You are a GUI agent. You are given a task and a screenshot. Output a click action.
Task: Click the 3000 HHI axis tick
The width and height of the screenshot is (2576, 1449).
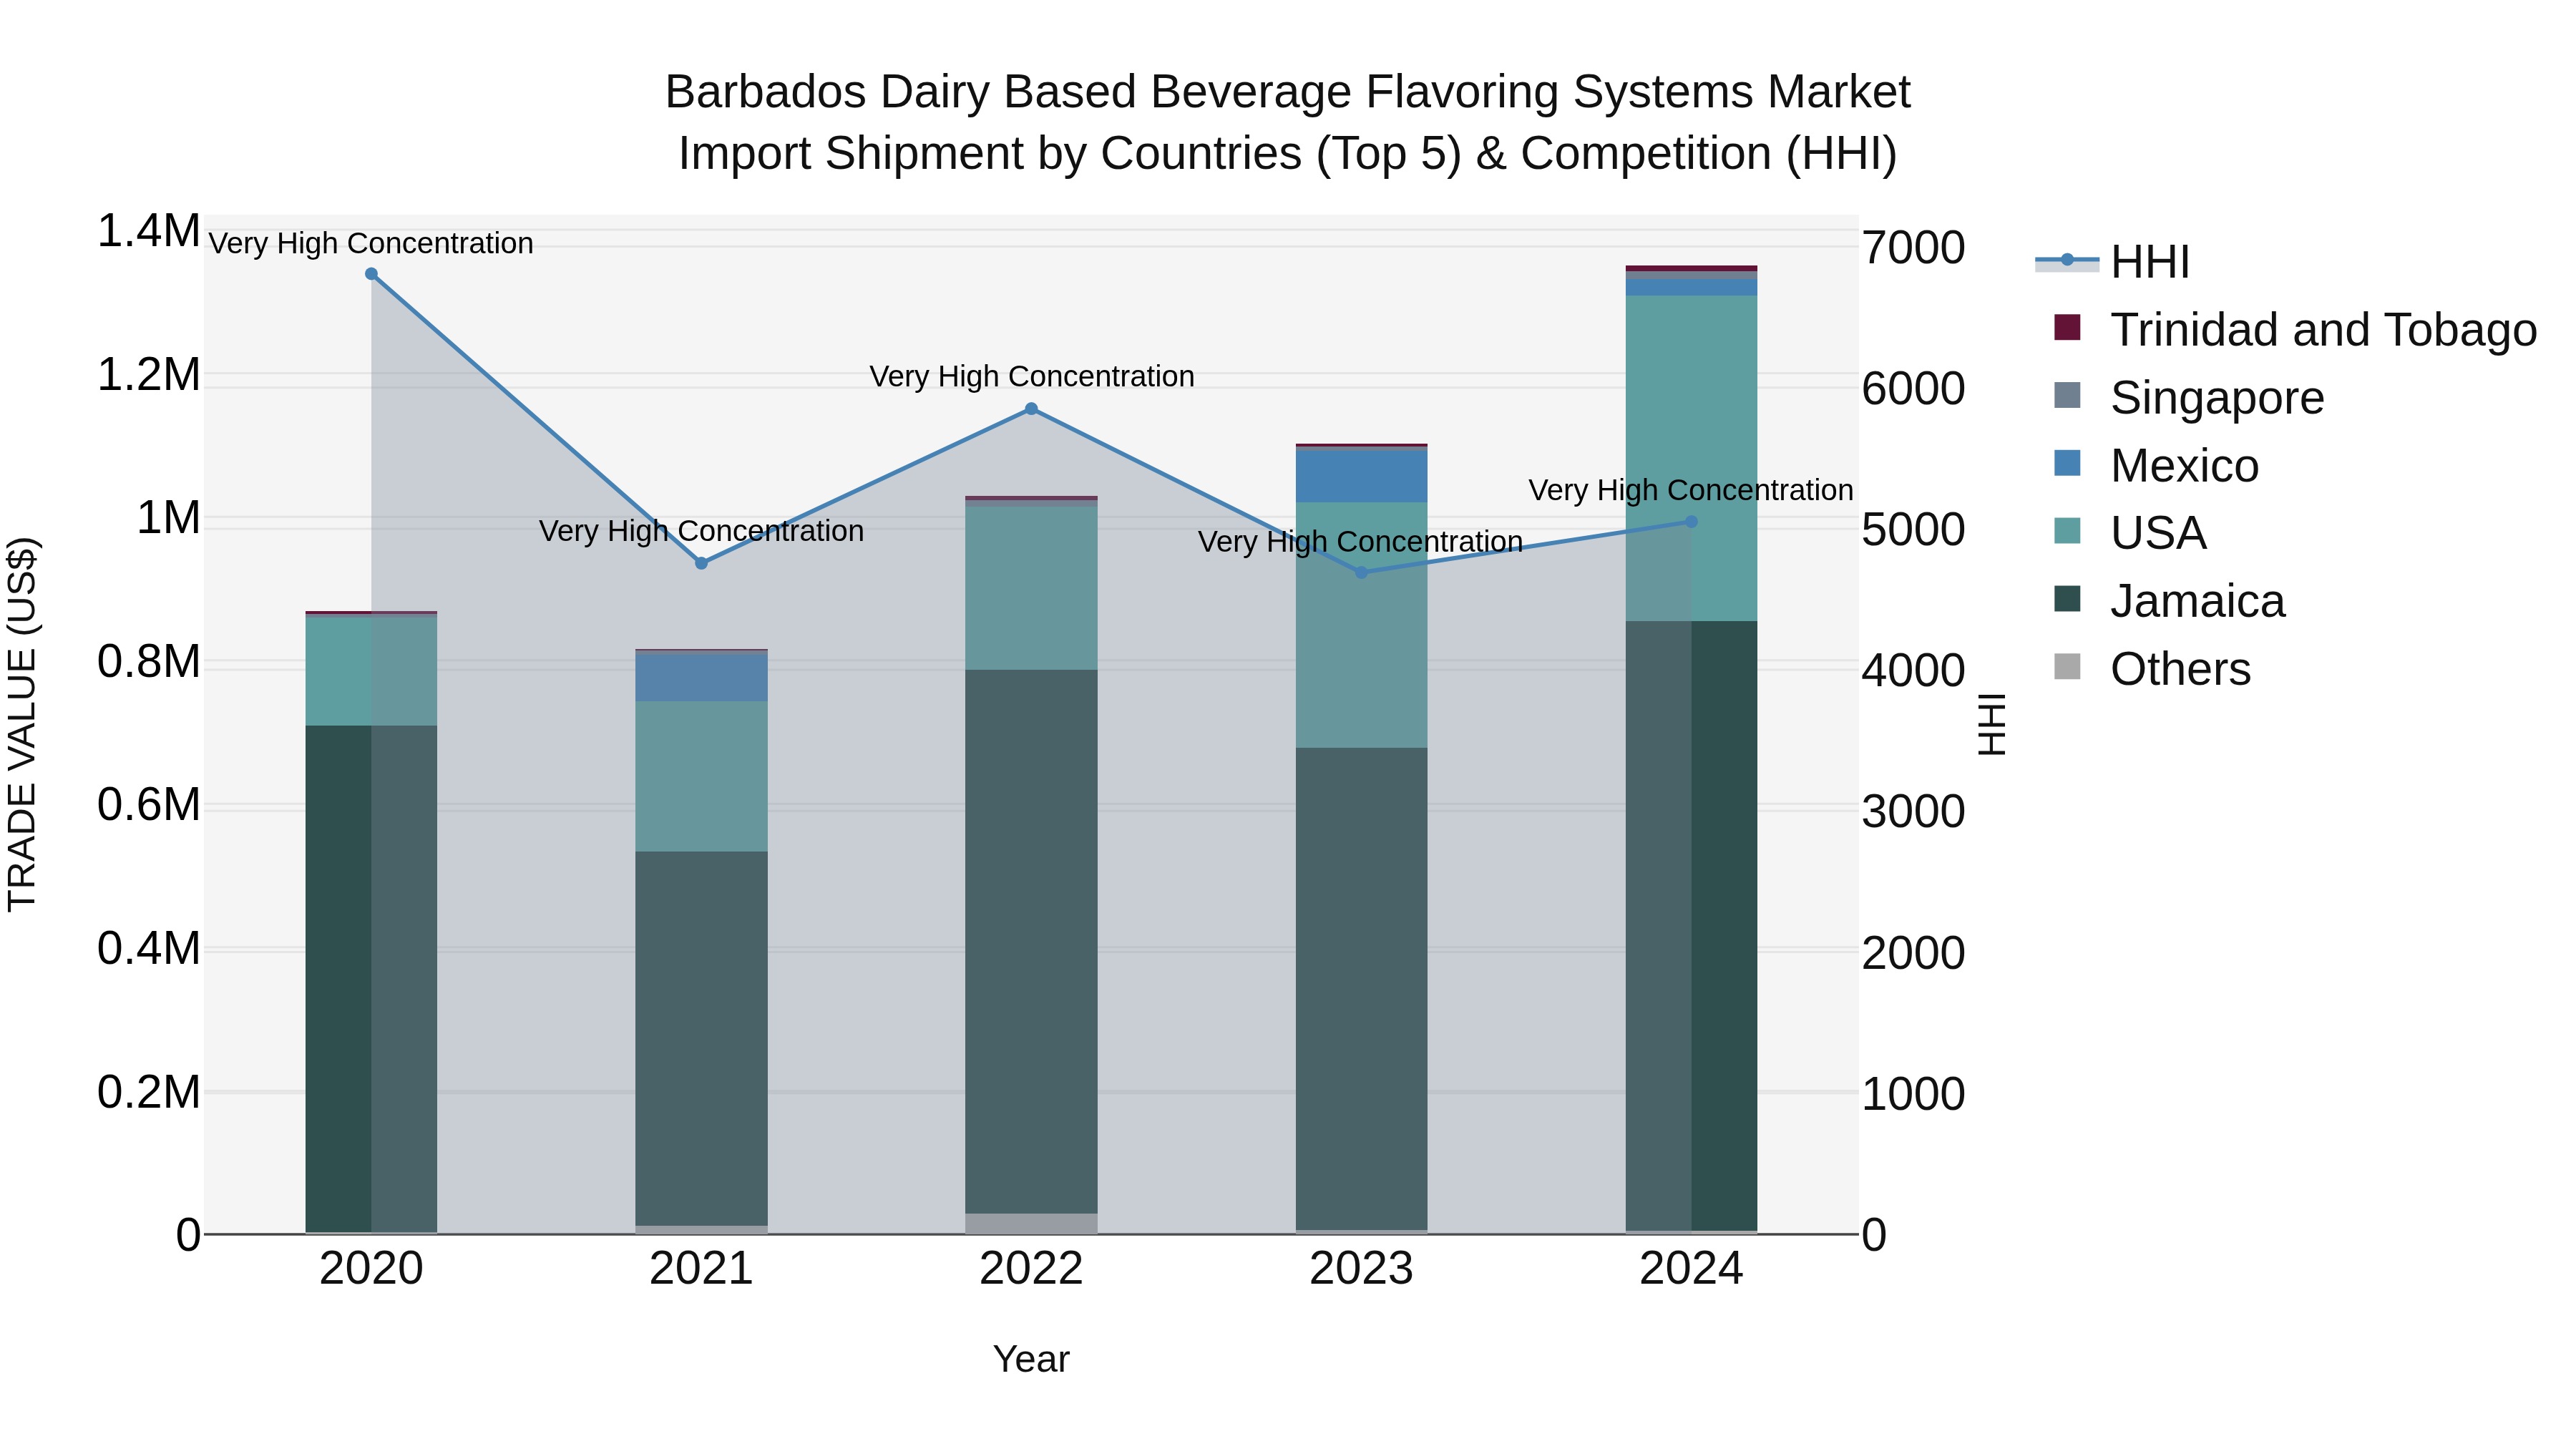pyautogui.click(x=1913, y=811)
